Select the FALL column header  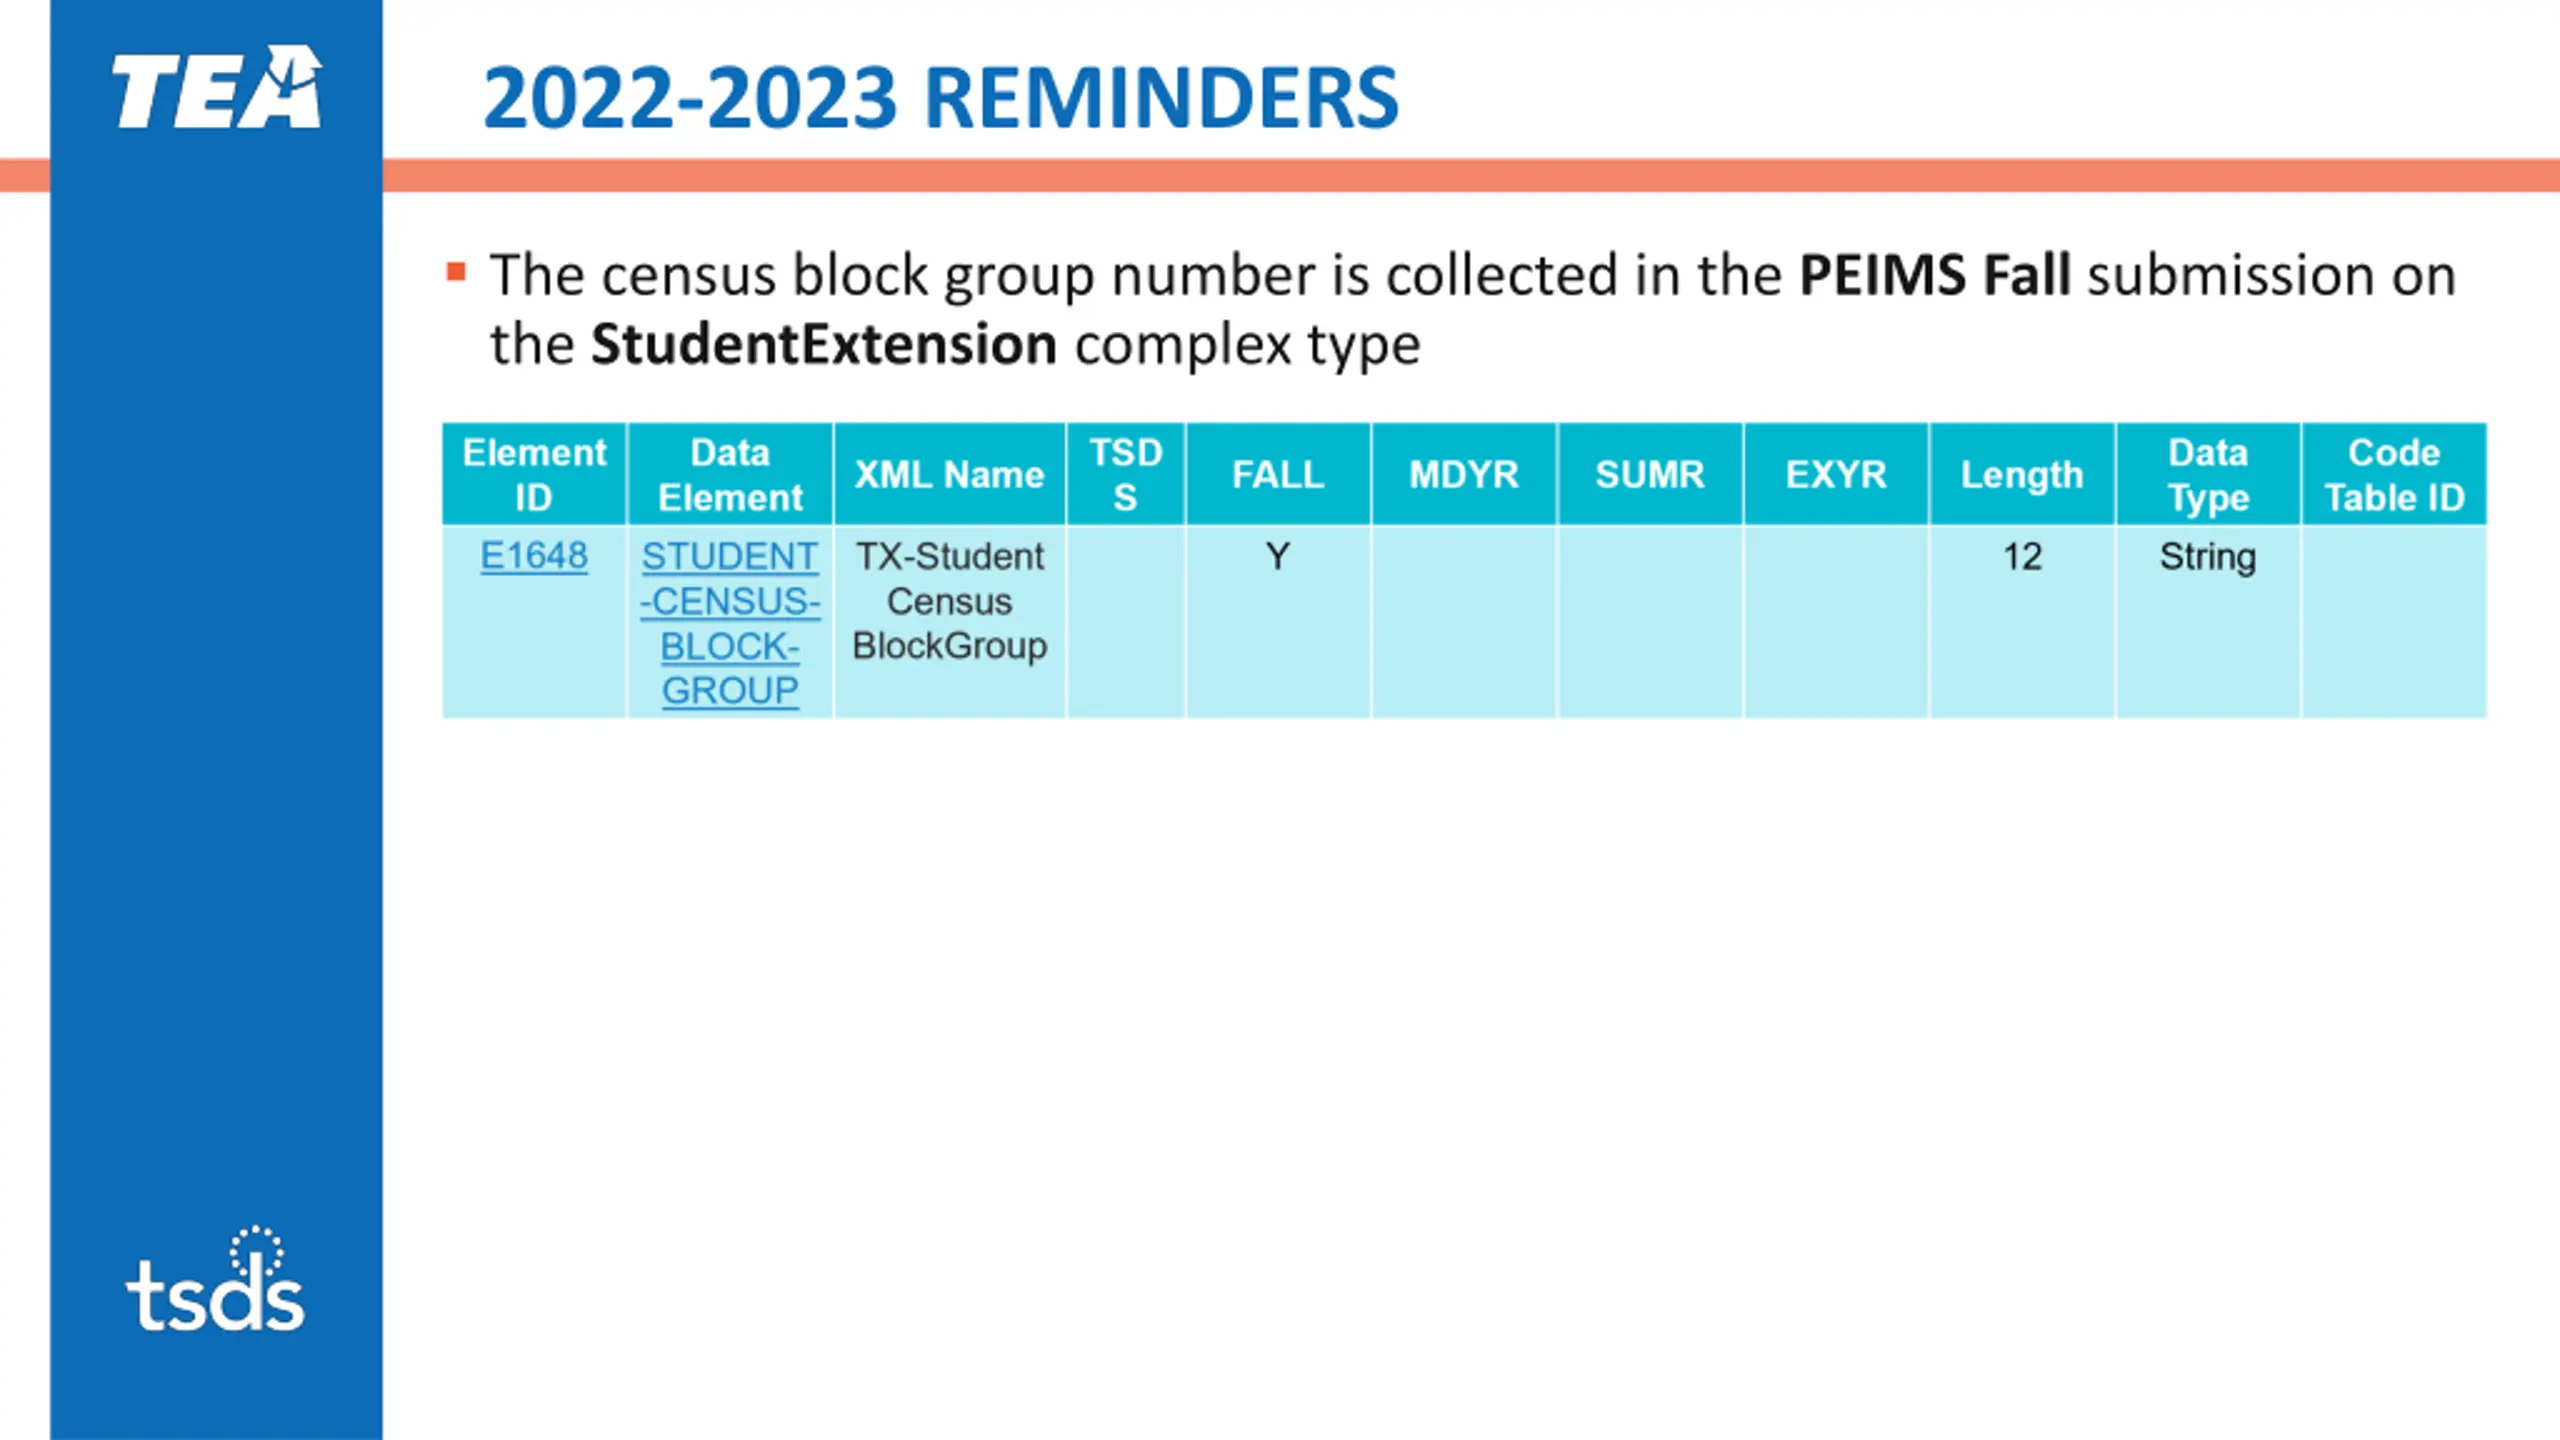[x=1278, y=474]
